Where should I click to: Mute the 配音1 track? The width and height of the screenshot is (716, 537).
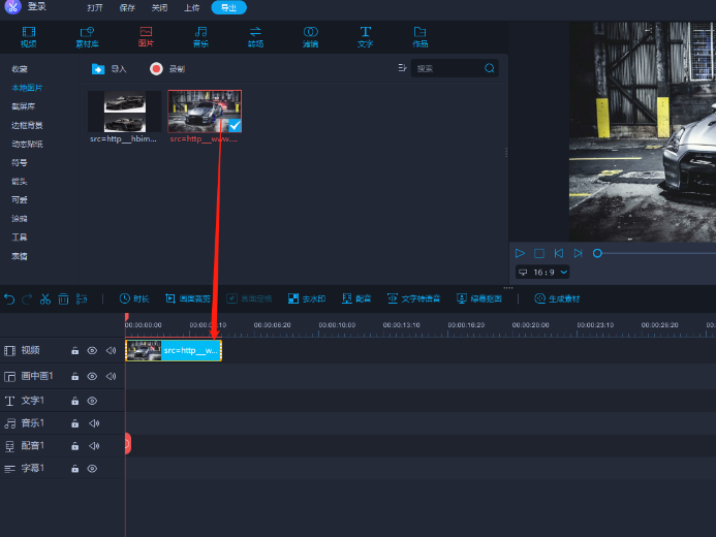[94, 446]
